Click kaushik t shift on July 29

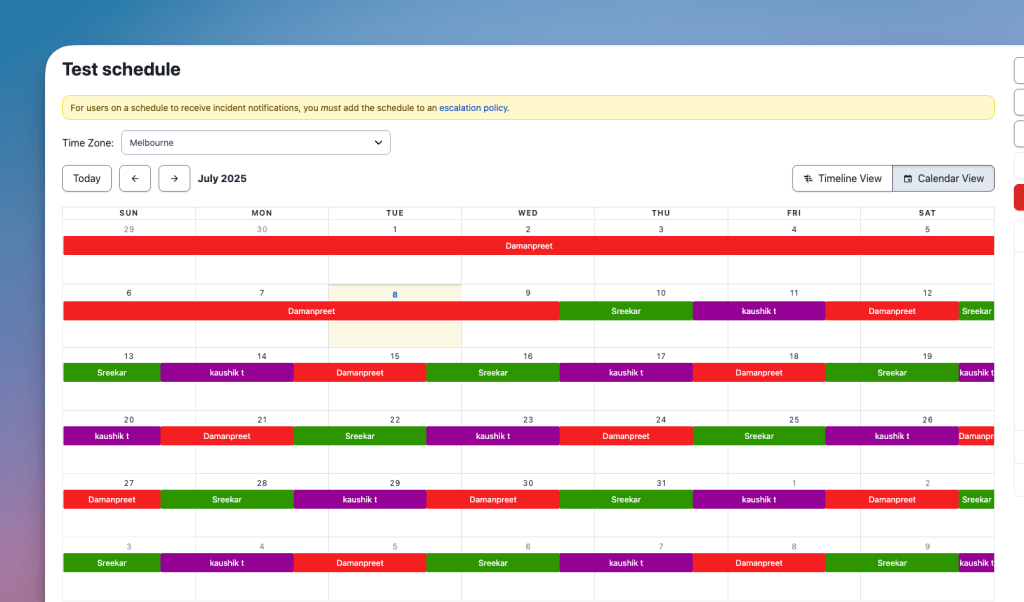tap(360, 500)
